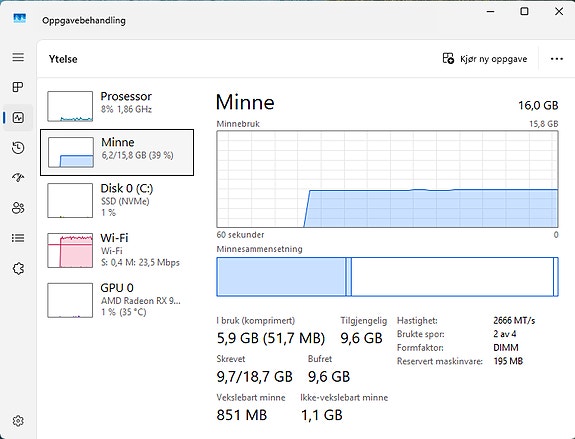Click the Tilgjengelig label above 9,6 GB
Viewport: 575px width, 439px height.
click(x=363, y=321)
